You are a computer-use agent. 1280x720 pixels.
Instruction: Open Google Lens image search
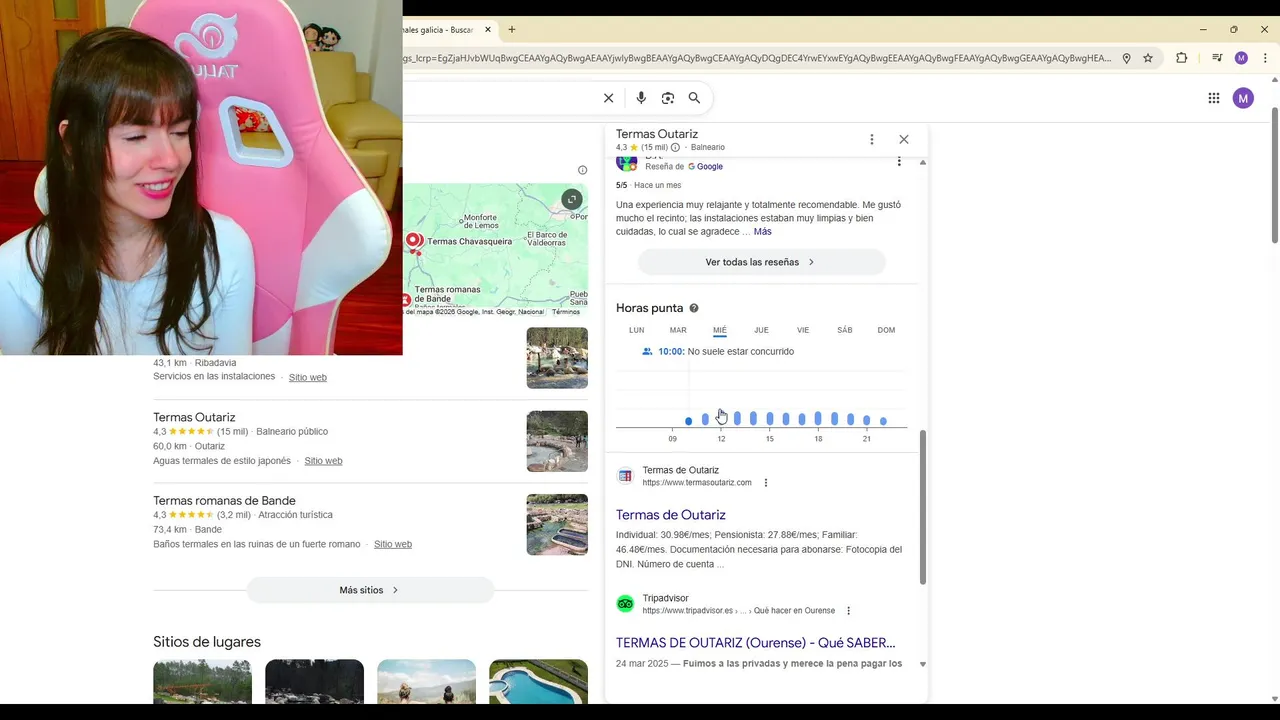point(668,98)
